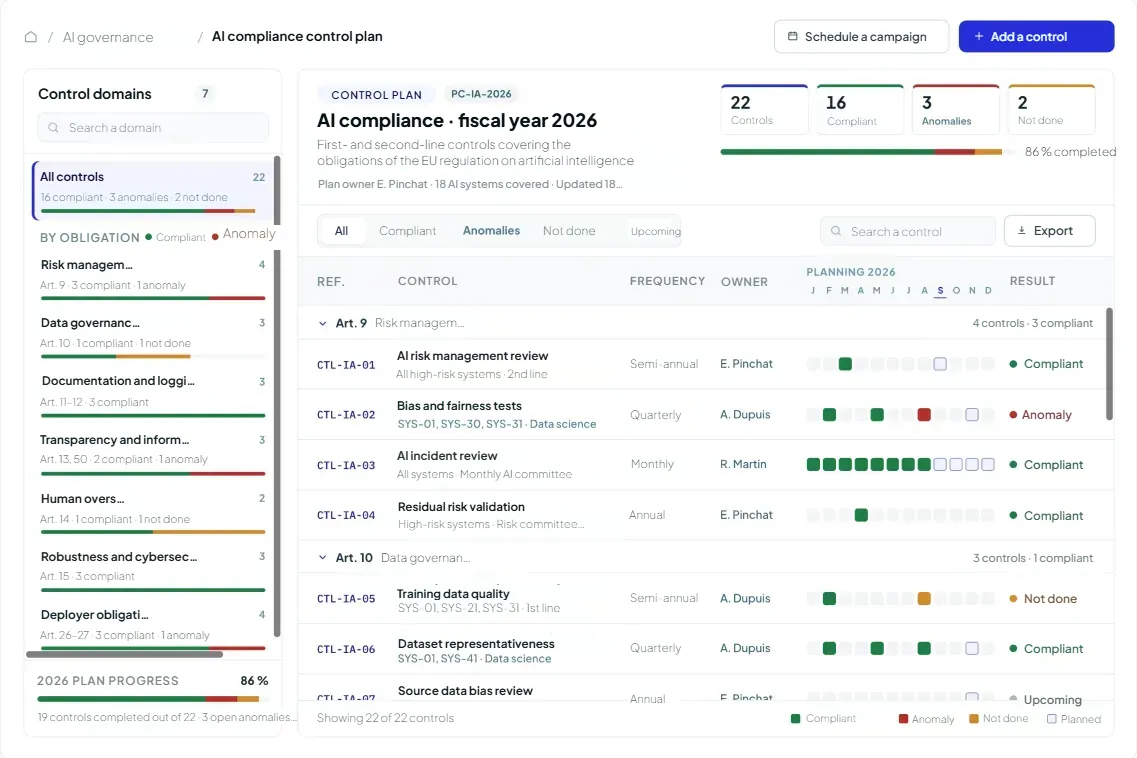1137x758 pixels.
Task: Switch to the Compliant filter tab
Action: 408,231
